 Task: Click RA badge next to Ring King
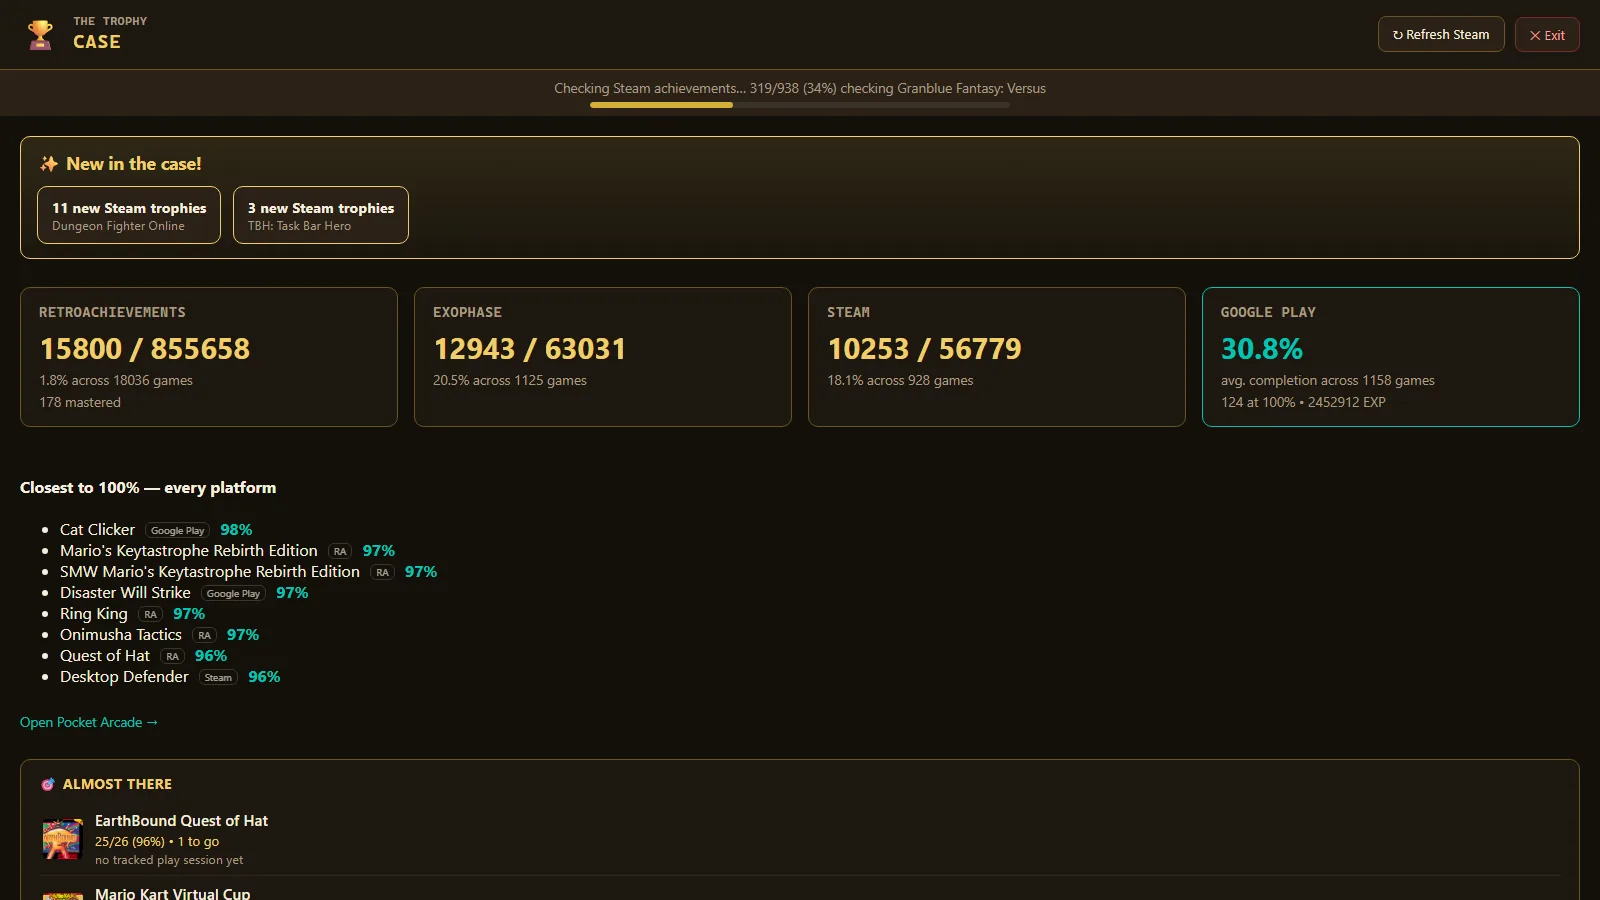[150, 615]
